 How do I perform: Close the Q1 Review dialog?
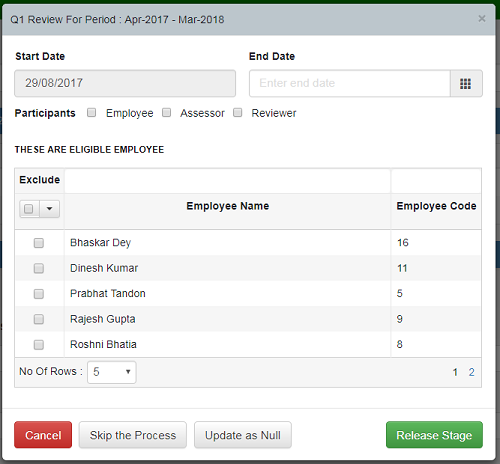click(482, 19)
